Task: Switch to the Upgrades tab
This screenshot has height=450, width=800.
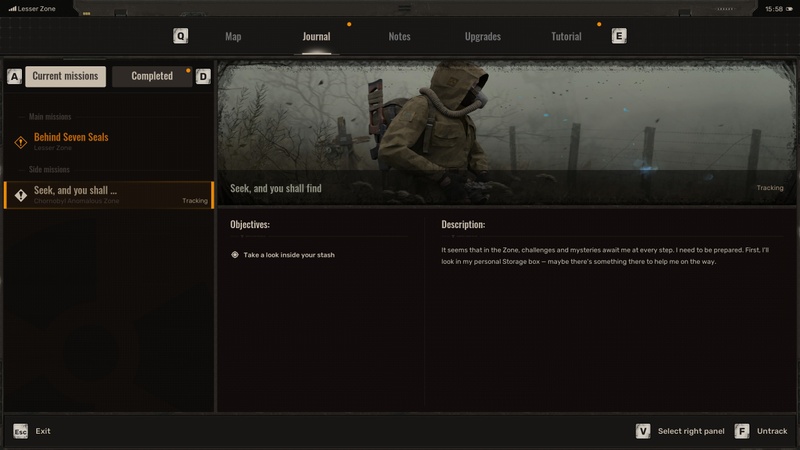Action: (483, 36)
